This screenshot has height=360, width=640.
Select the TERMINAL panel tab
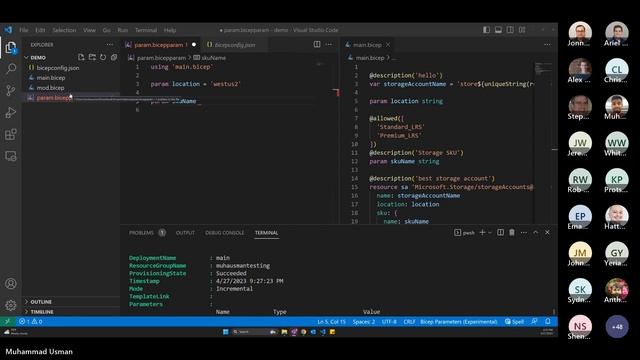[x=267, y=233]
